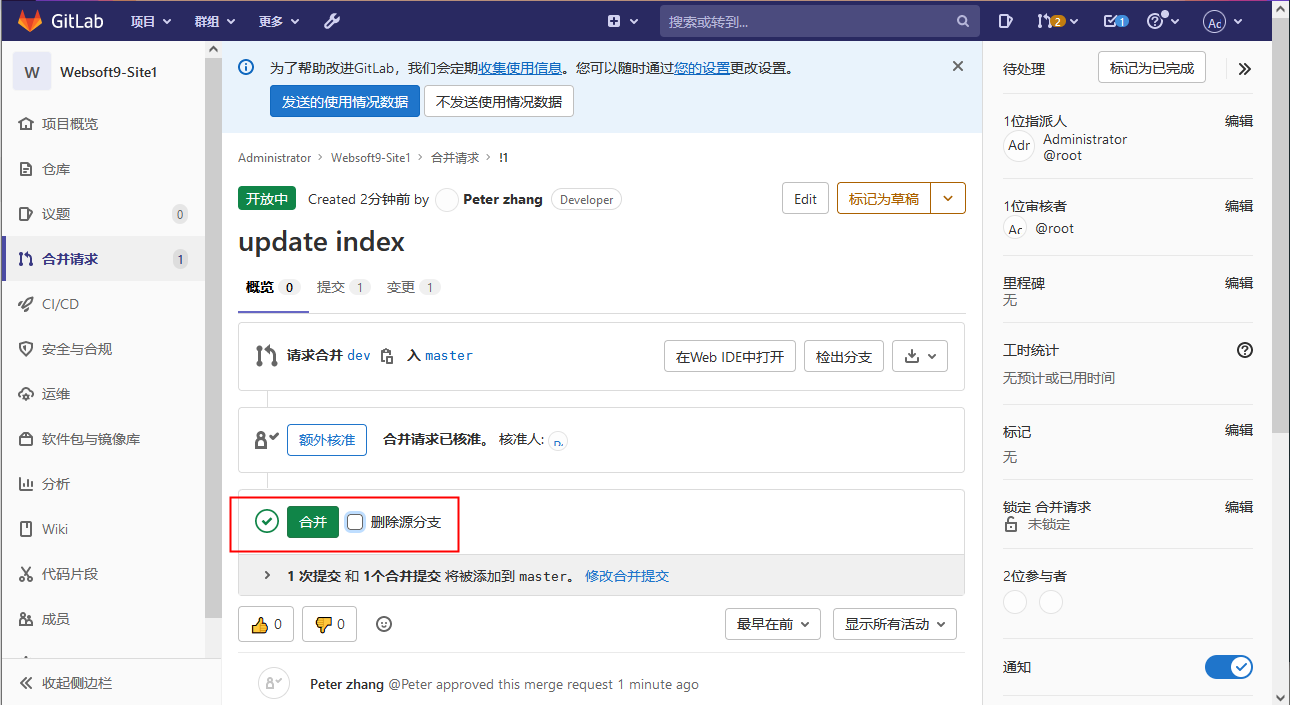Click the thumbs up reaction button

click(x=266, y=624)
